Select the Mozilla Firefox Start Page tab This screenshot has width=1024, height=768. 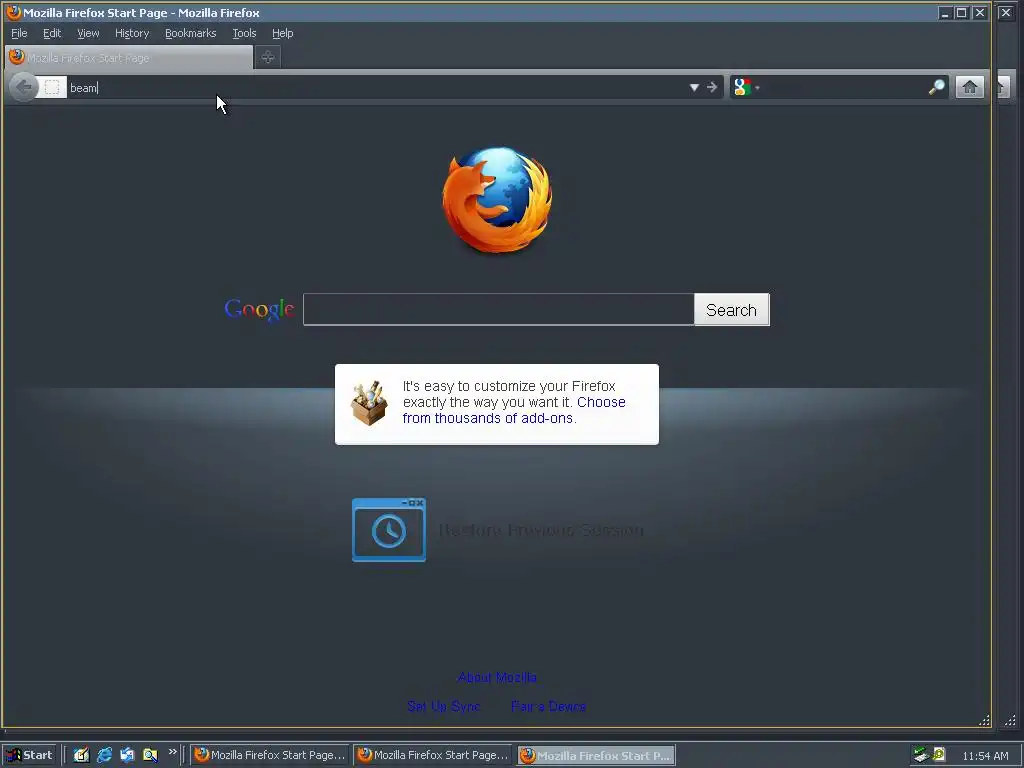coord(129,57)
